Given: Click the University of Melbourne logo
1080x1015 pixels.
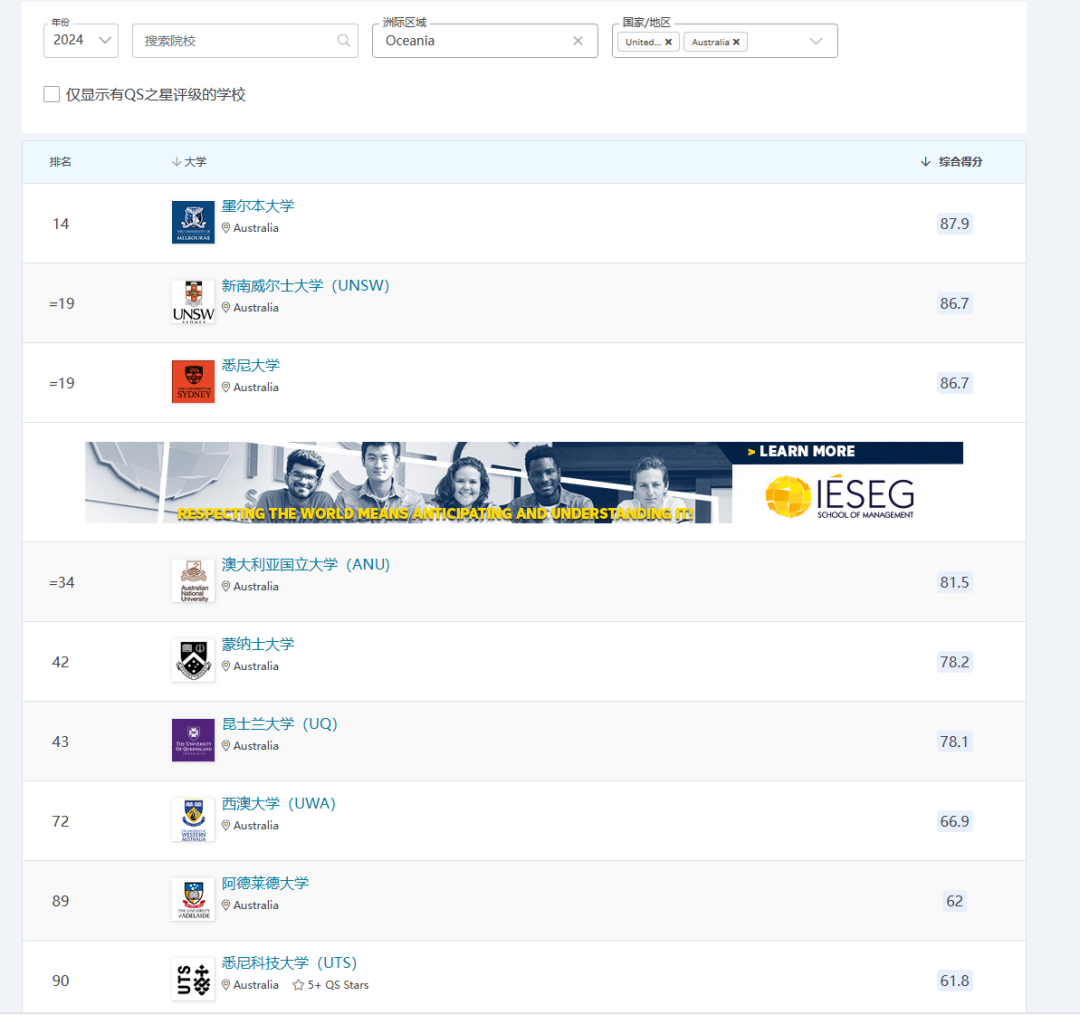Looking at the screenshot, I should (x=193, y=222).
